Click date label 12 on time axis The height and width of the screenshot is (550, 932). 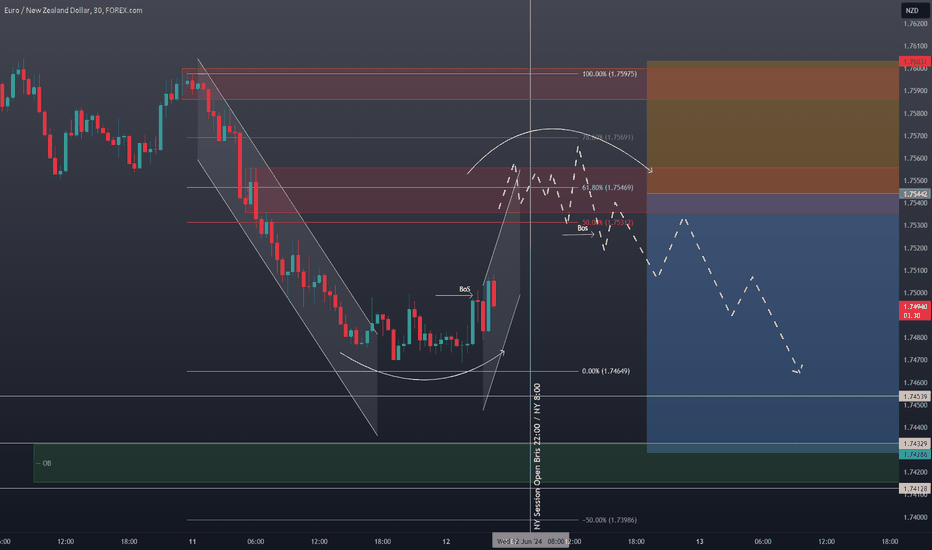point(446,541)
